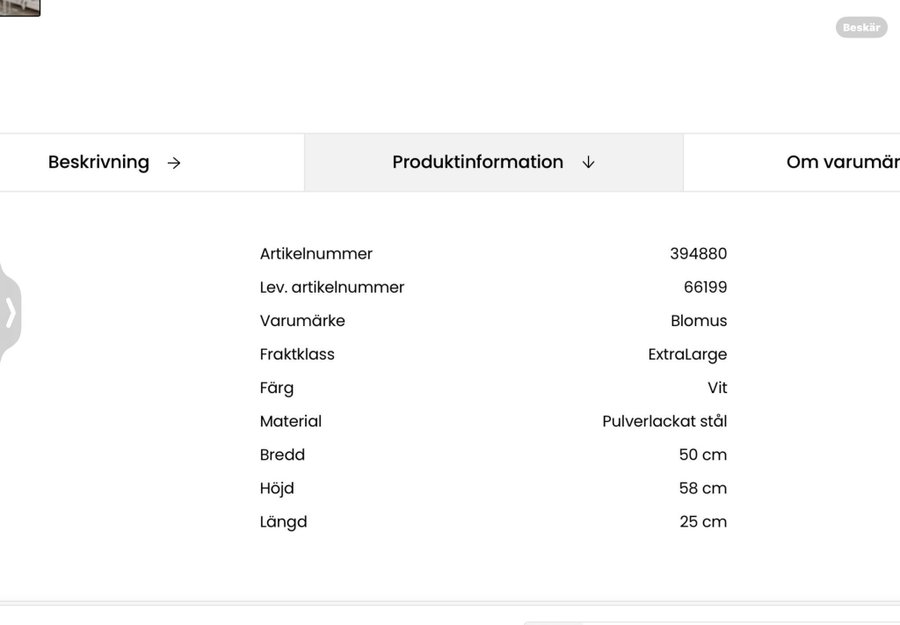Screen dimensions: 900x625
Task: Click the supplier article number 66199
Action: (x=705, y=288)
